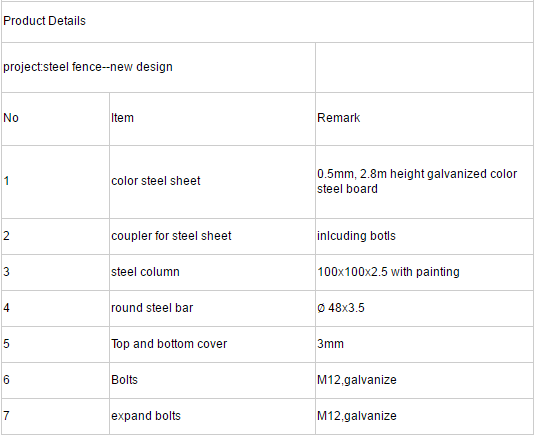537x440 pixels.
Task: Click the Remark column header
Action: [x=424, y=119]
